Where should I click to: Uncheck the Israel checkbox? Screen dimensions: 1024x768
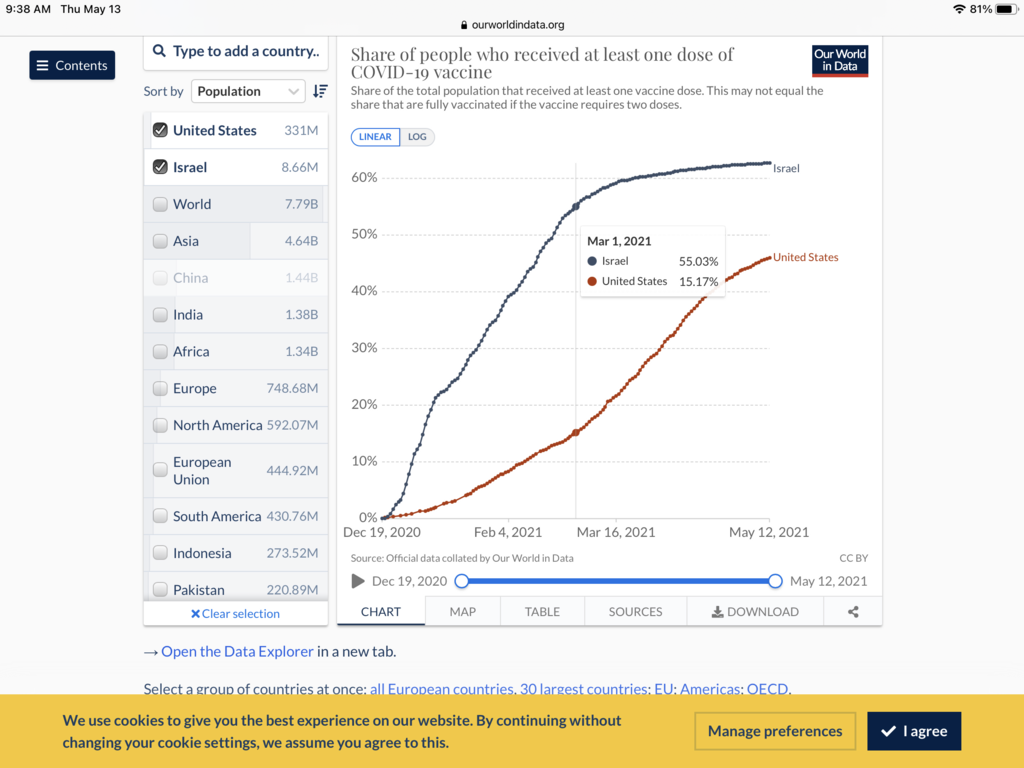pyautogui.click(x=160, y=167)
